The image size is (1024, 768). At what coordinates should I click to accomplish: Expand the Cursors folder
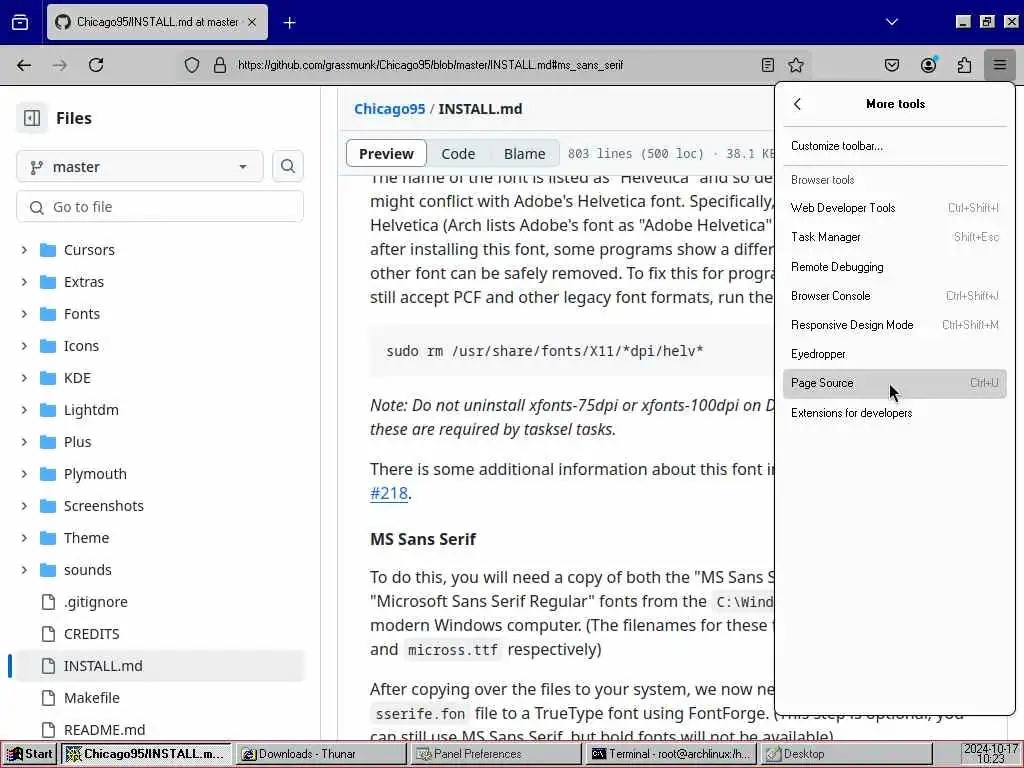[x=24, y=250]
